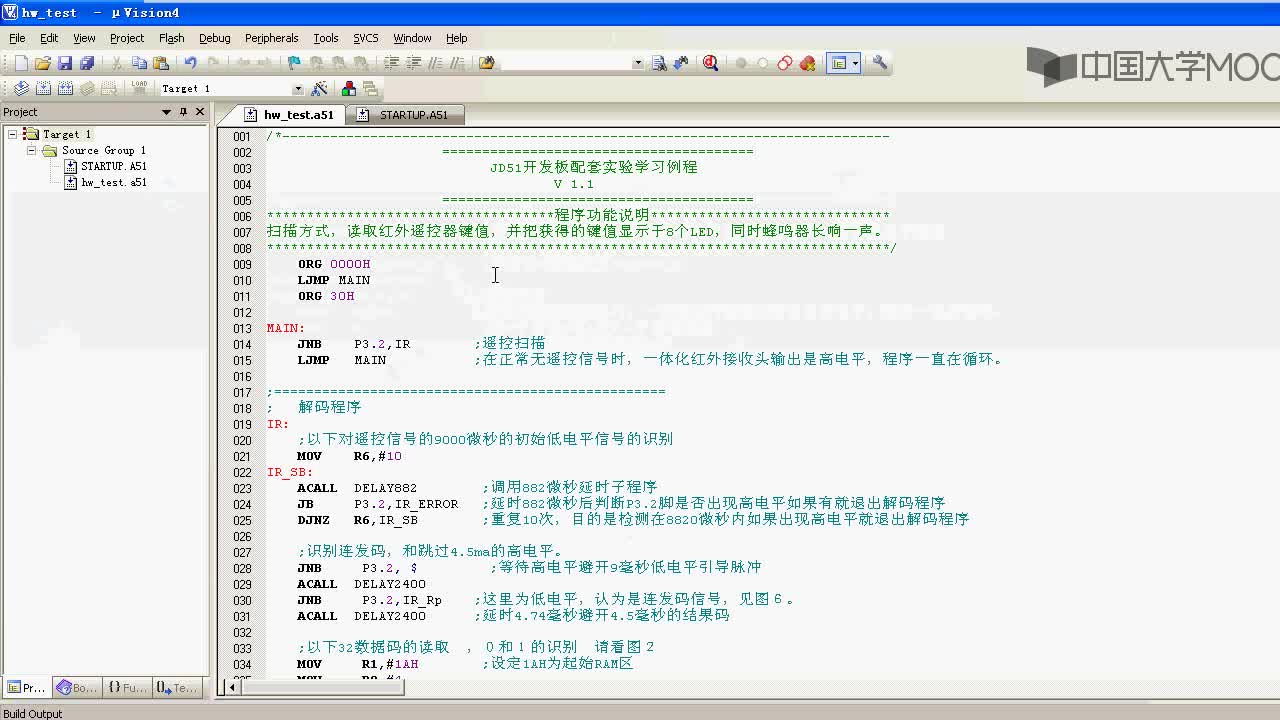
Task: Open the Project menu
Action: tap(127, 38)
